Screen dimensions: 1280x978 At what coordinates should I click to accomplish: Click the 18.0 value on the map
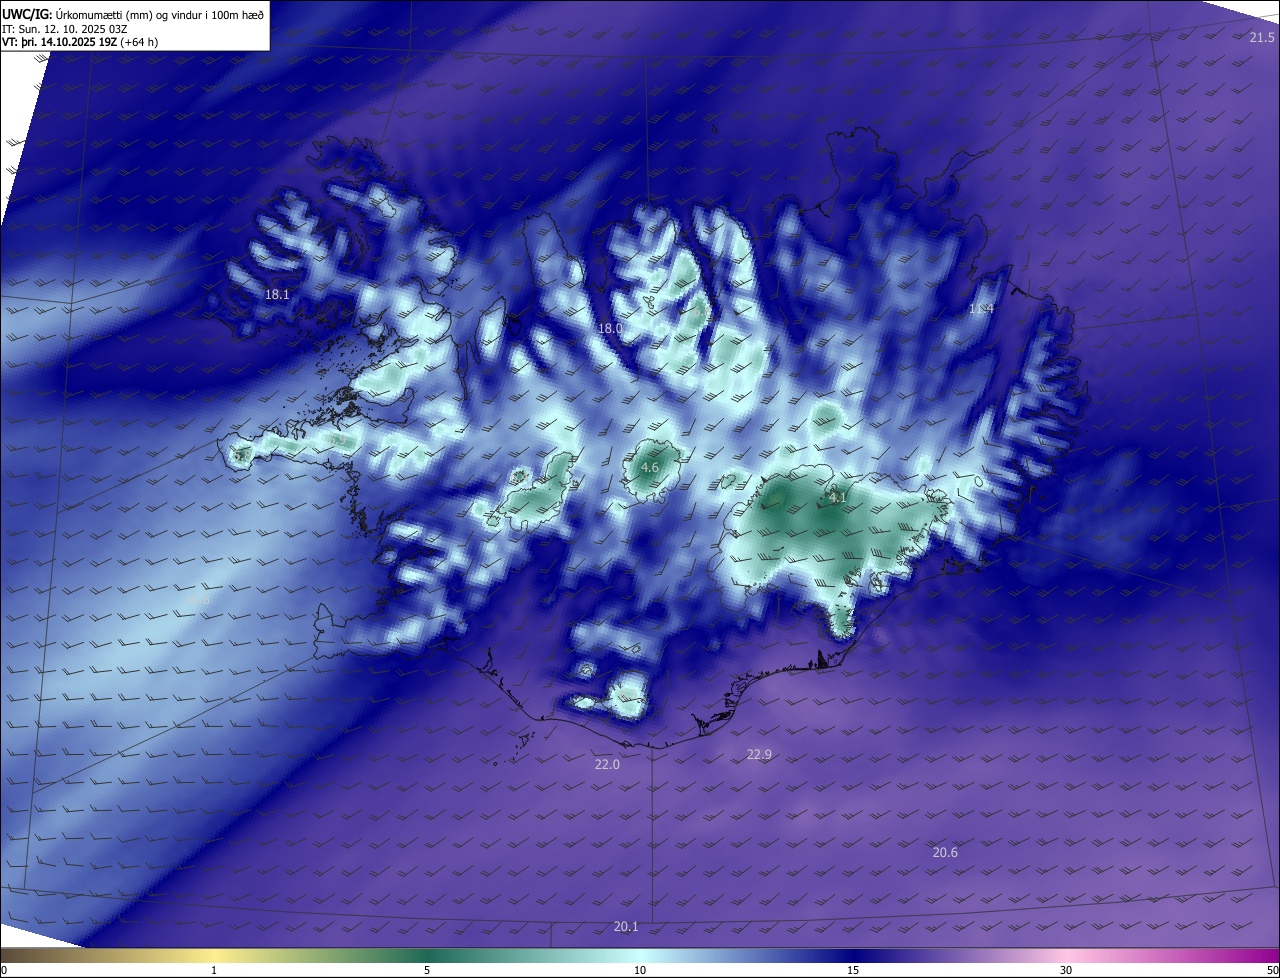610,328
